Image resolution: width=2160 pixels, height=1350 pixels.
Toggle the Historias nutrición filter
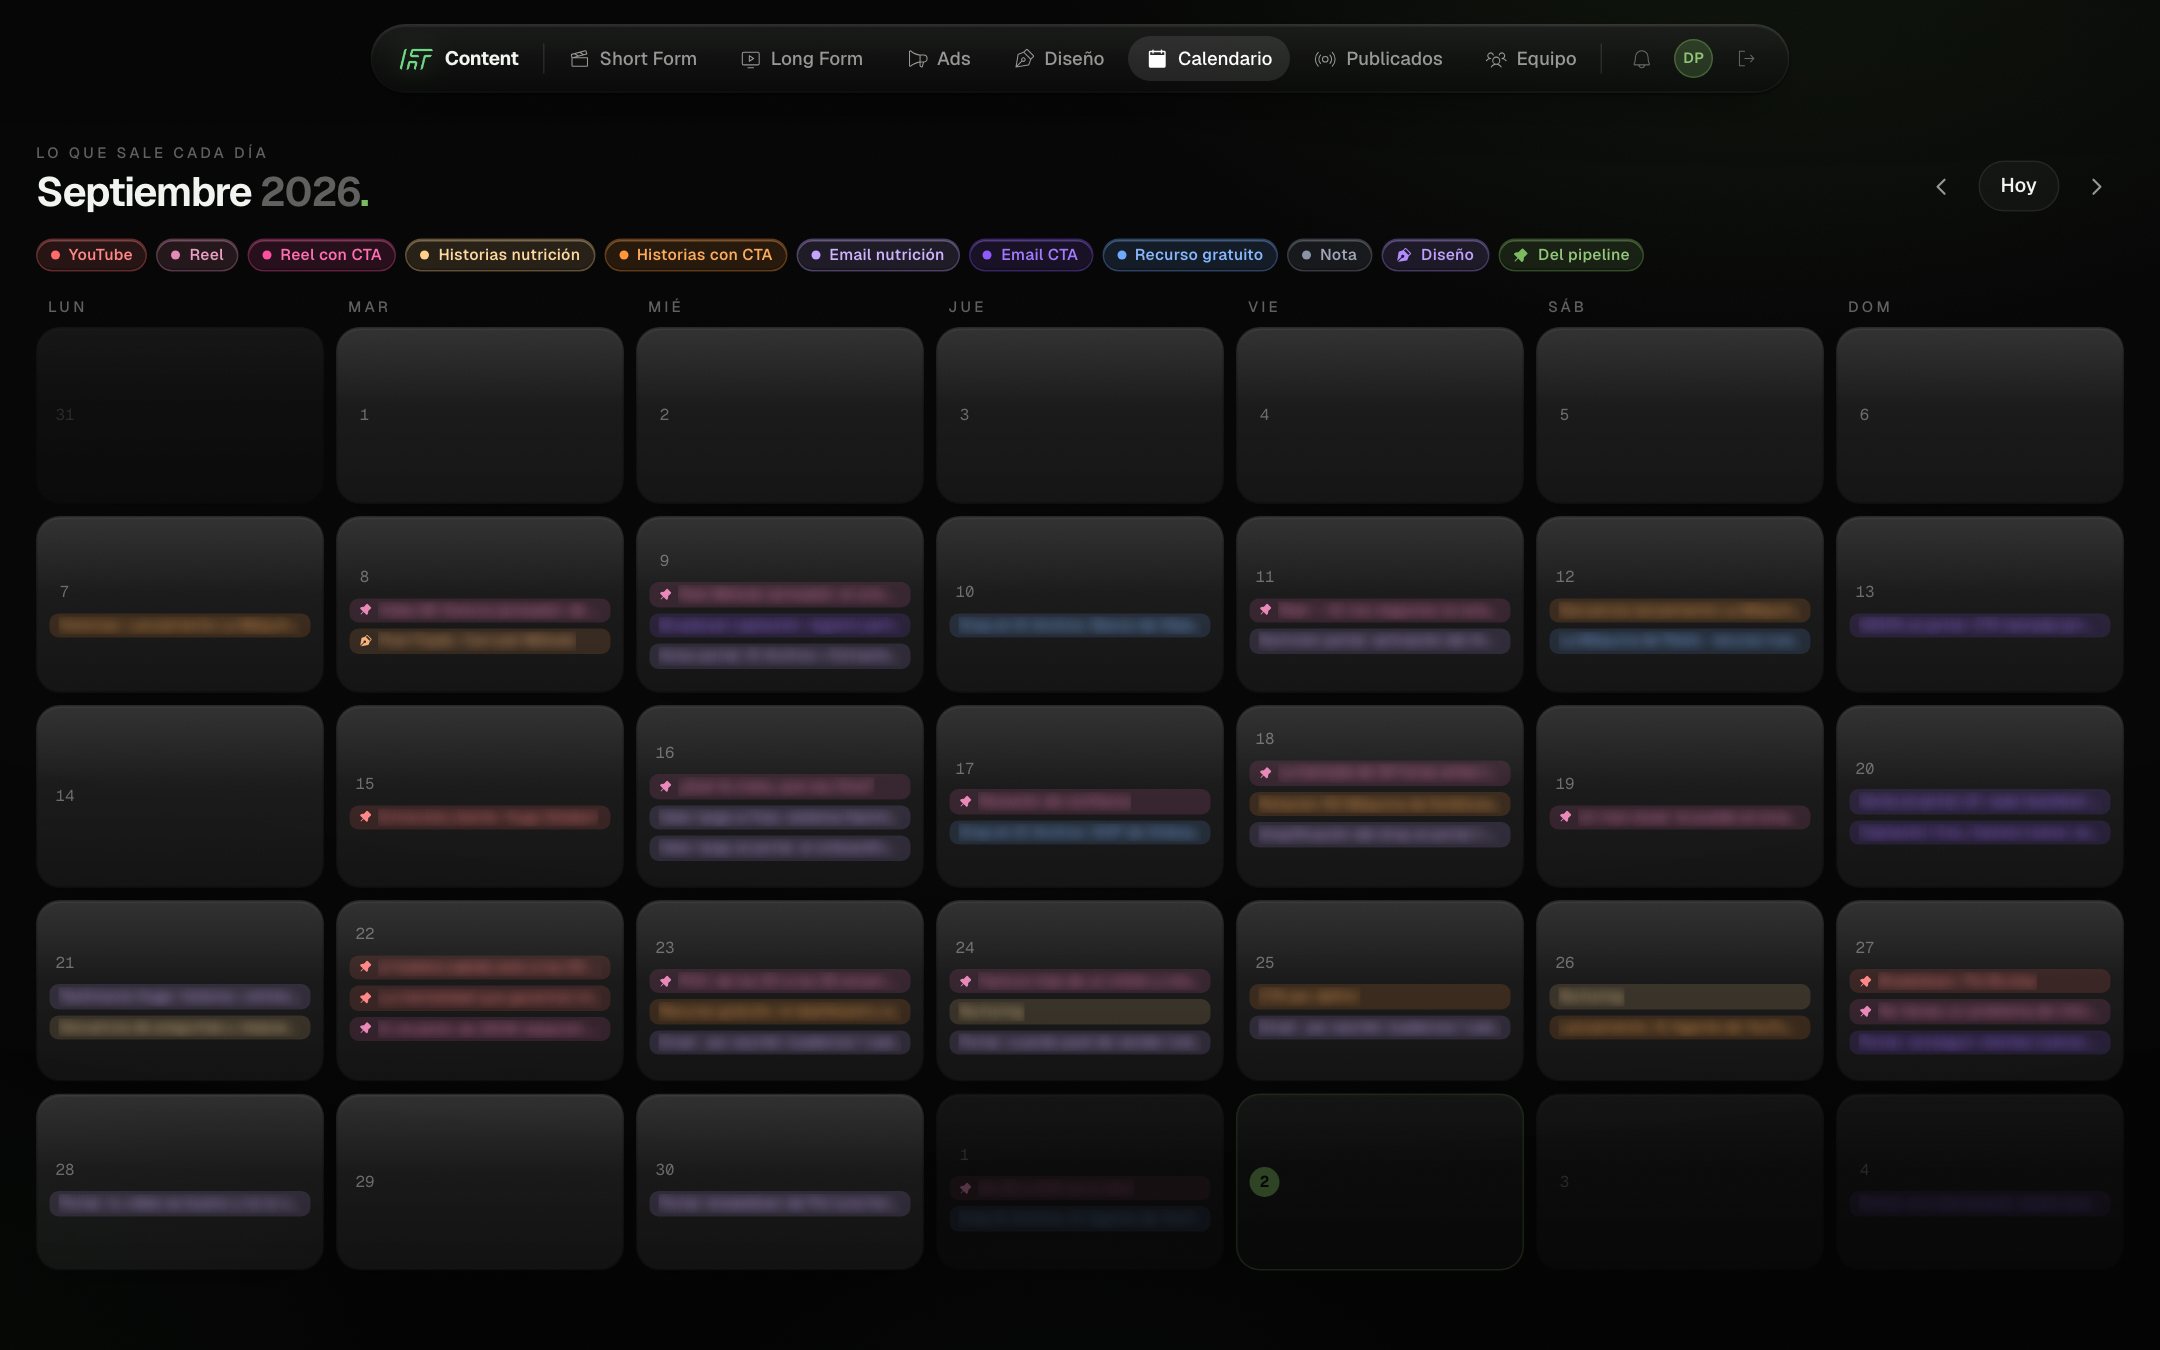click(x=500, y=255)
